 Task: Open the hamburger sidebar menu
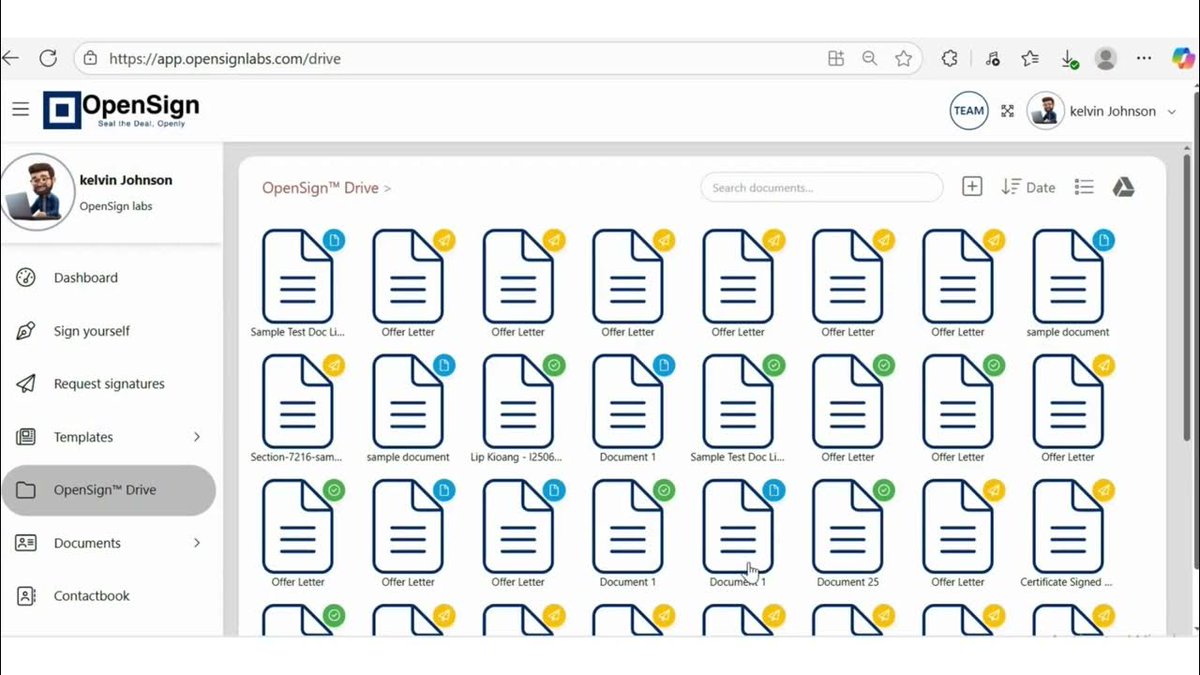coord(20,110)
